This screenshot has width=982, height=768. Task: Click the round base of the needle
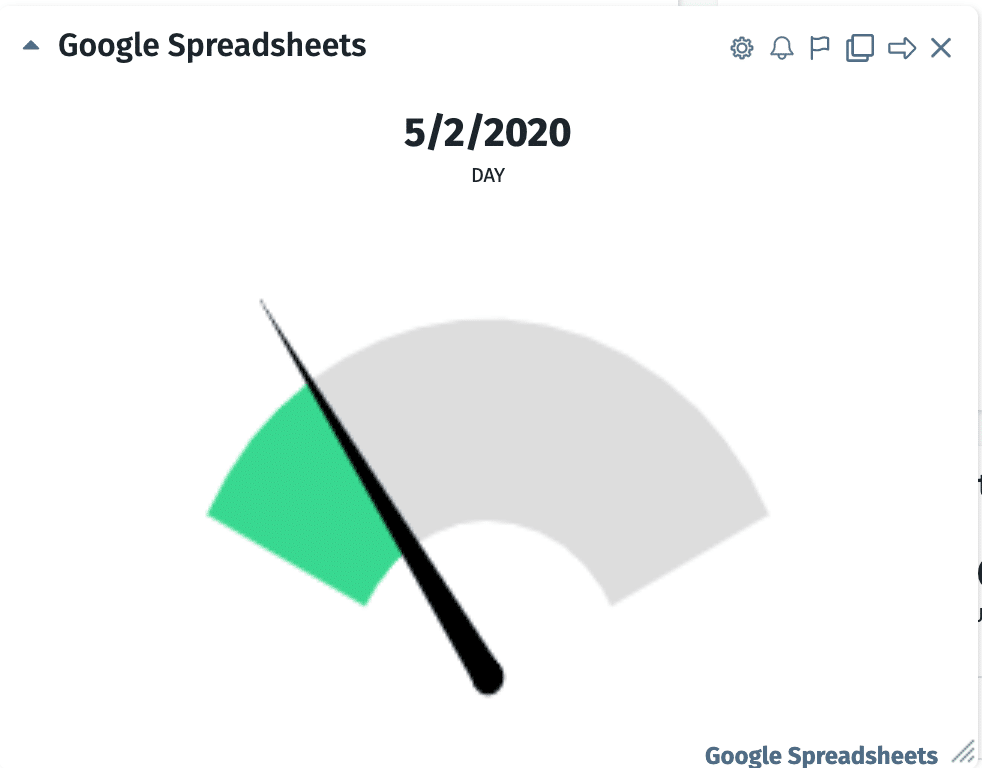pyautogui.click(x=487, y=678)
